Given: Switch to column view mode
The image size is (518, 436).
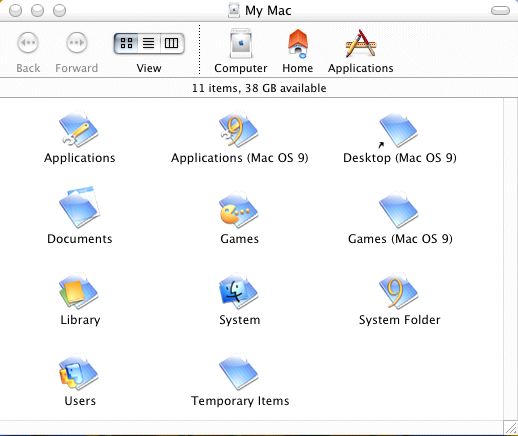Looking at the screenshot, I should (172, 43).
